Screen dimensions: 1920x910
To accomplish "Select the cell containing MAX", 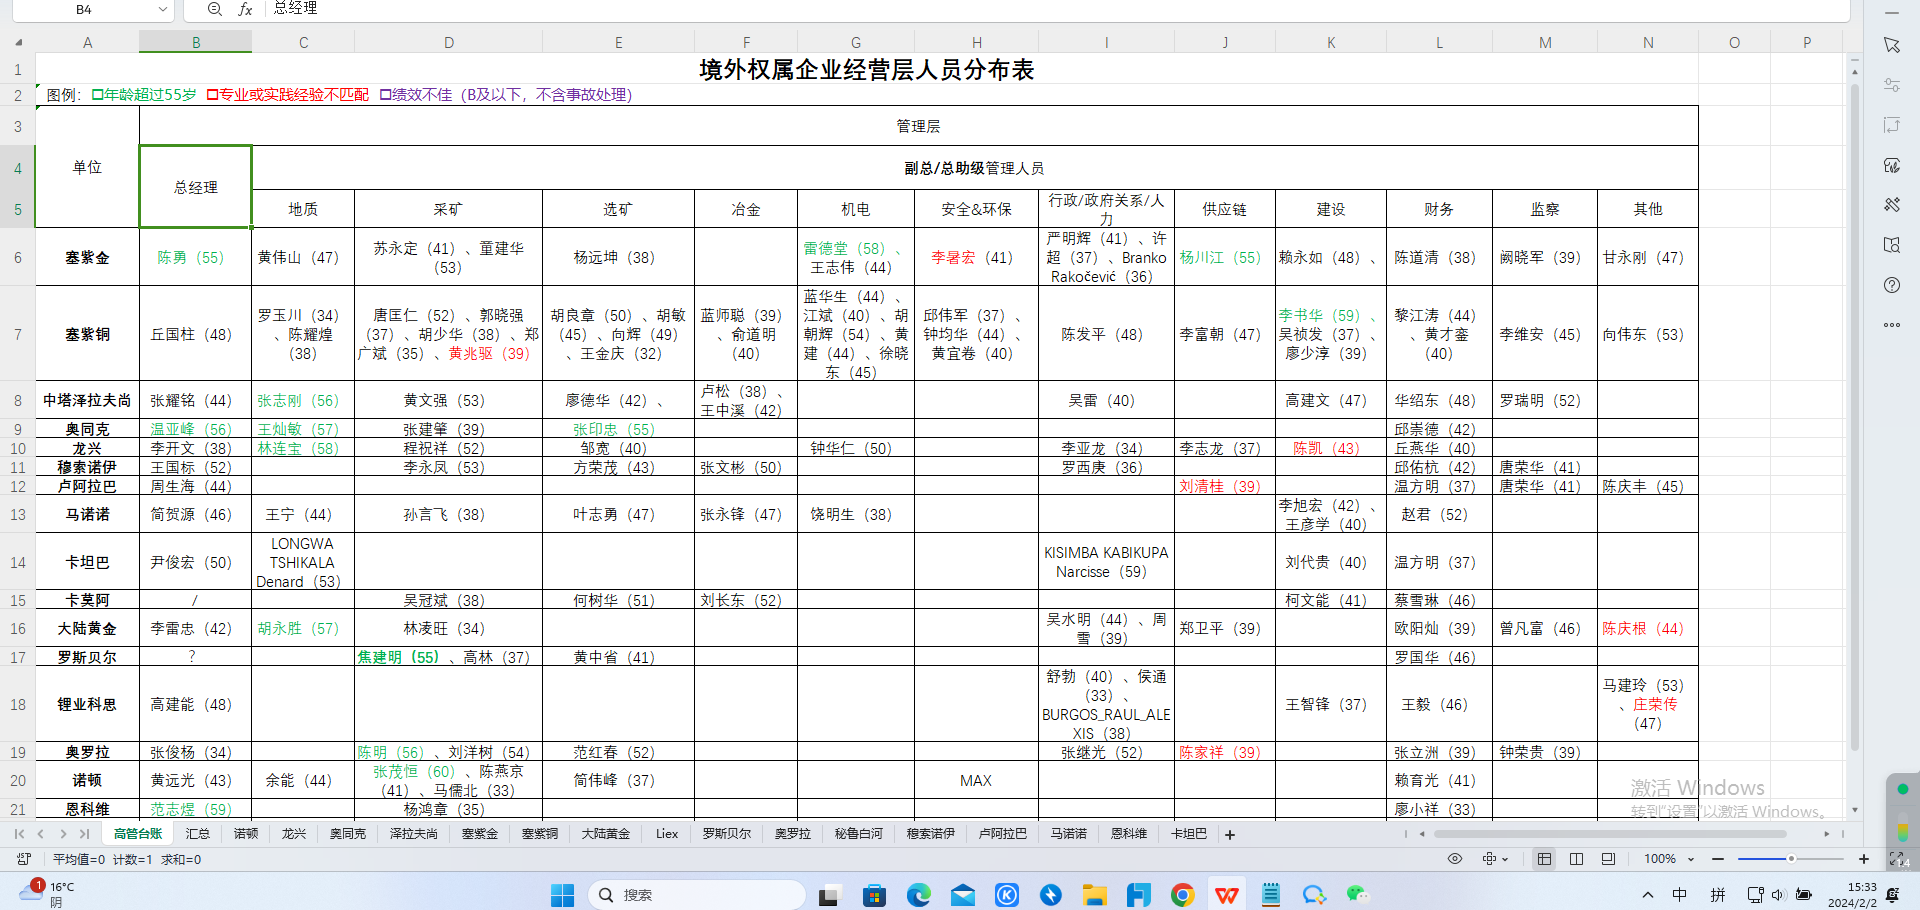I will (976, 780).
